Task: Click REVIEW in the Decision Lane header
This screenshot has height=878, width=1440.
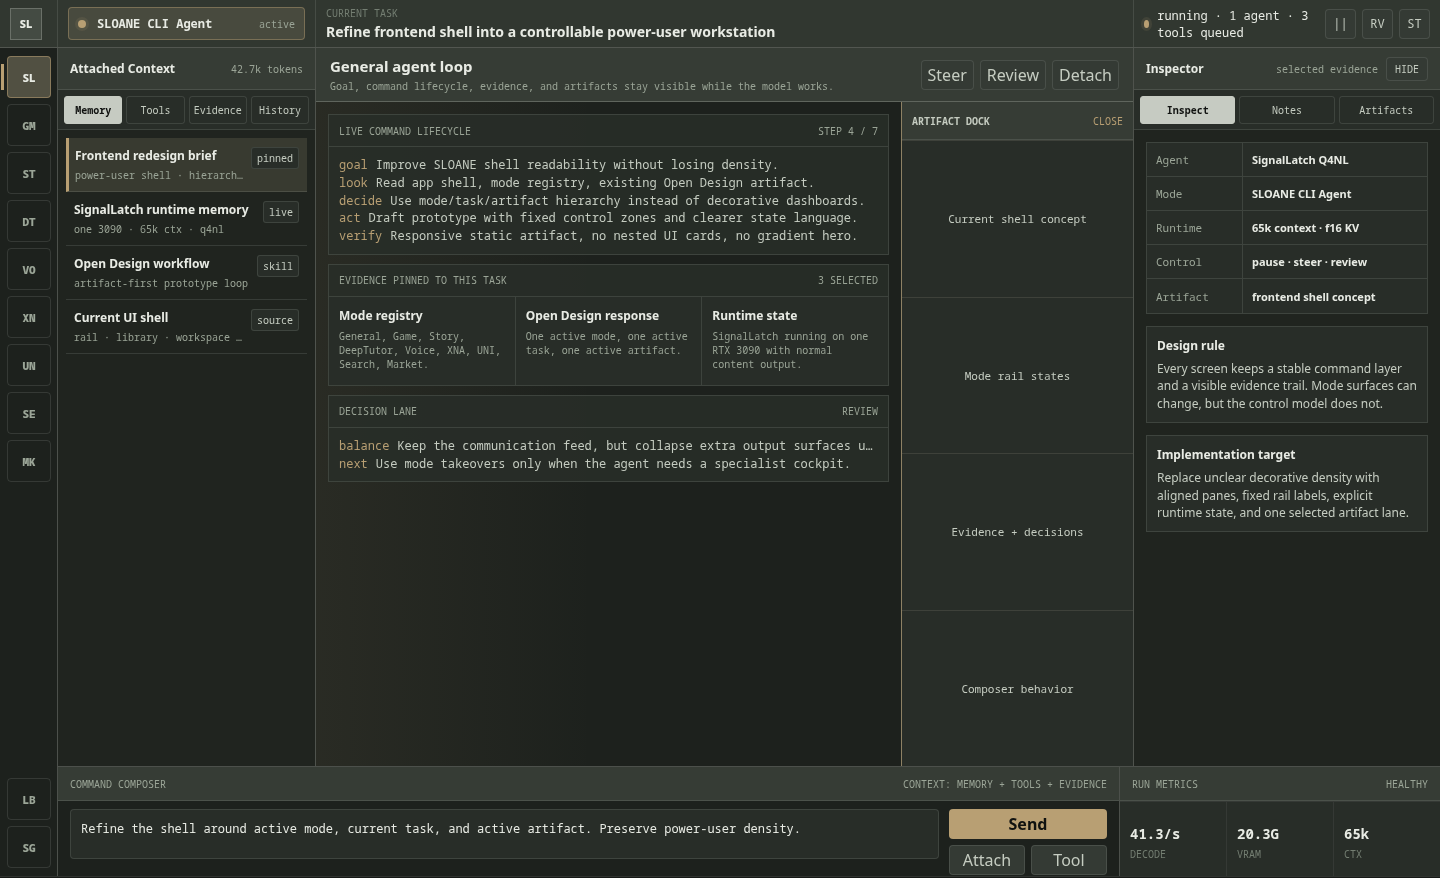Action: [x=860, y=412]
